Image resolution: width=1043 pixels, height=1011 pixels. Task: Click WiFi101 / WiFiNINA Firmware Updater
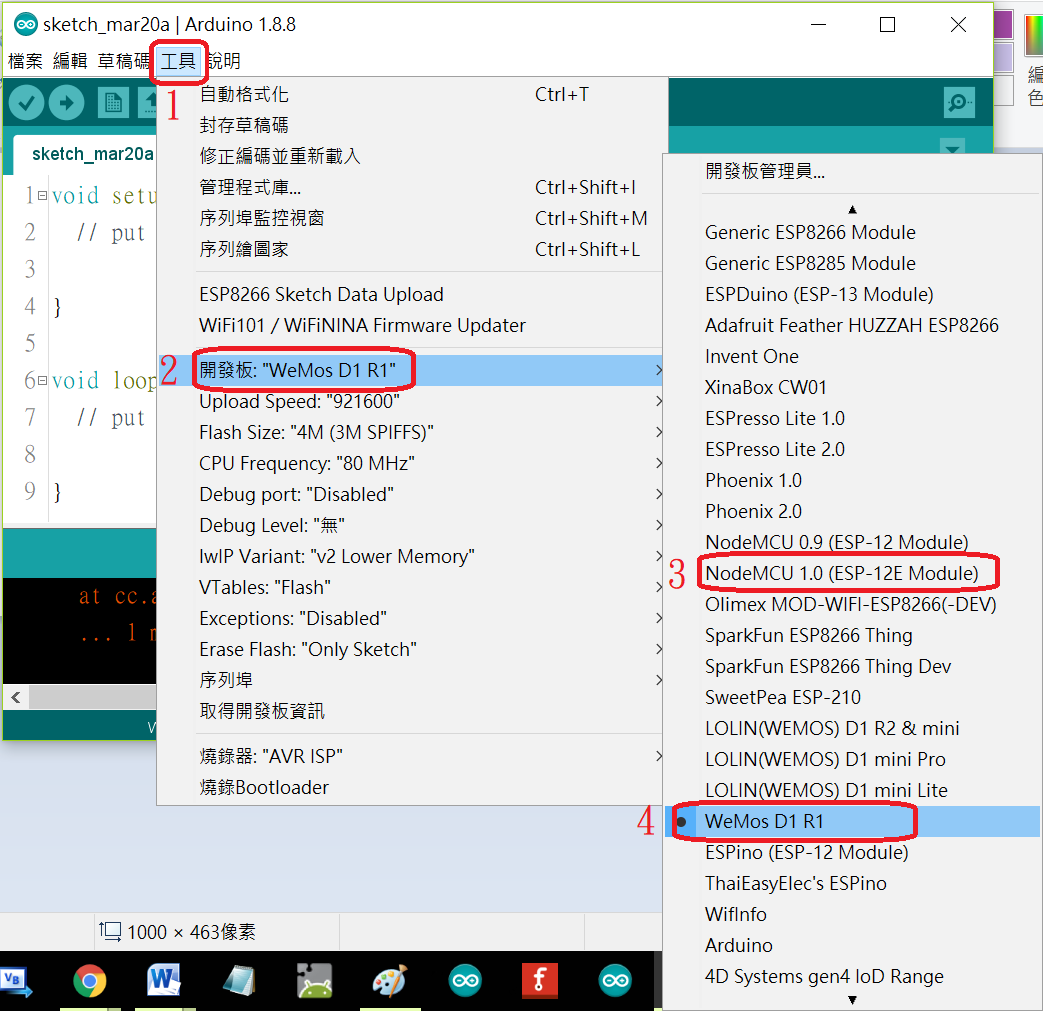coord(410,325)
